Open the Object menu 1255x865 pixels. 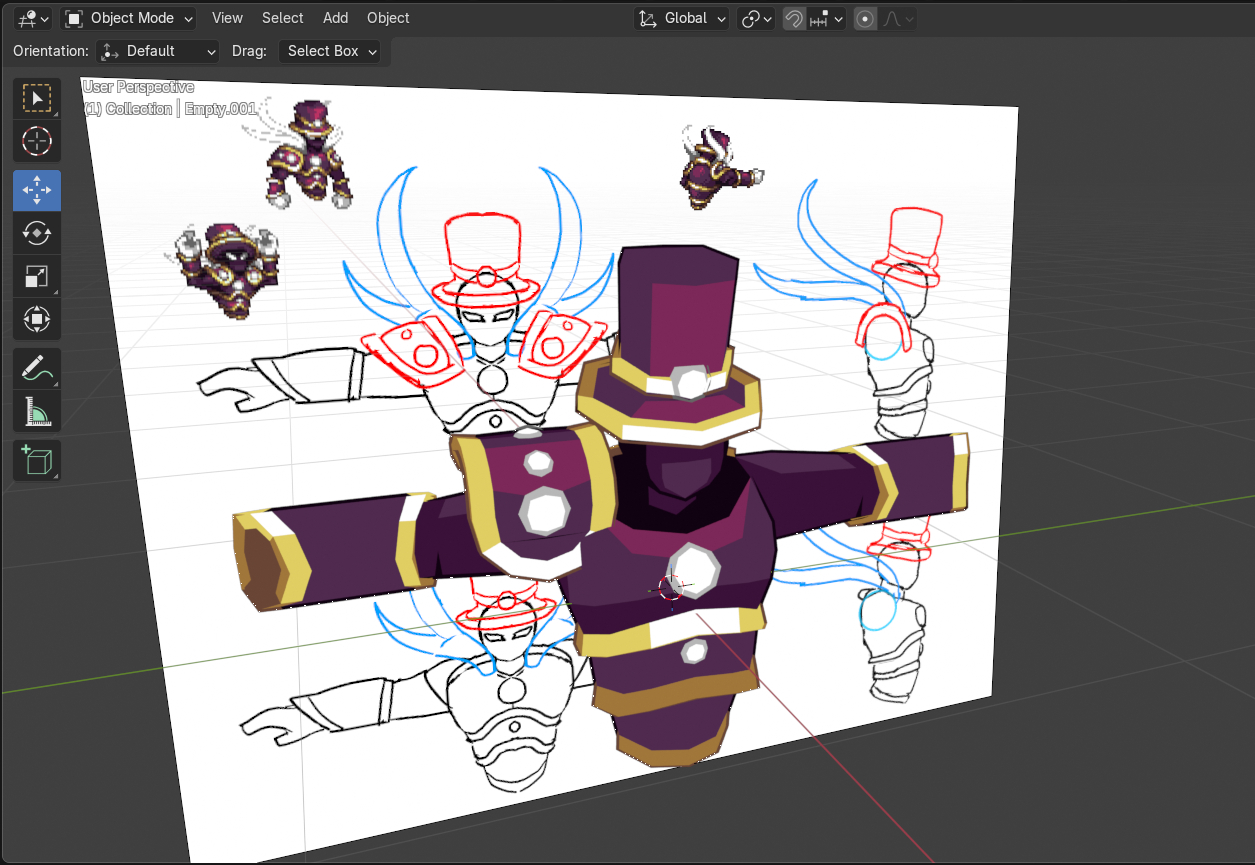point(388,18)
